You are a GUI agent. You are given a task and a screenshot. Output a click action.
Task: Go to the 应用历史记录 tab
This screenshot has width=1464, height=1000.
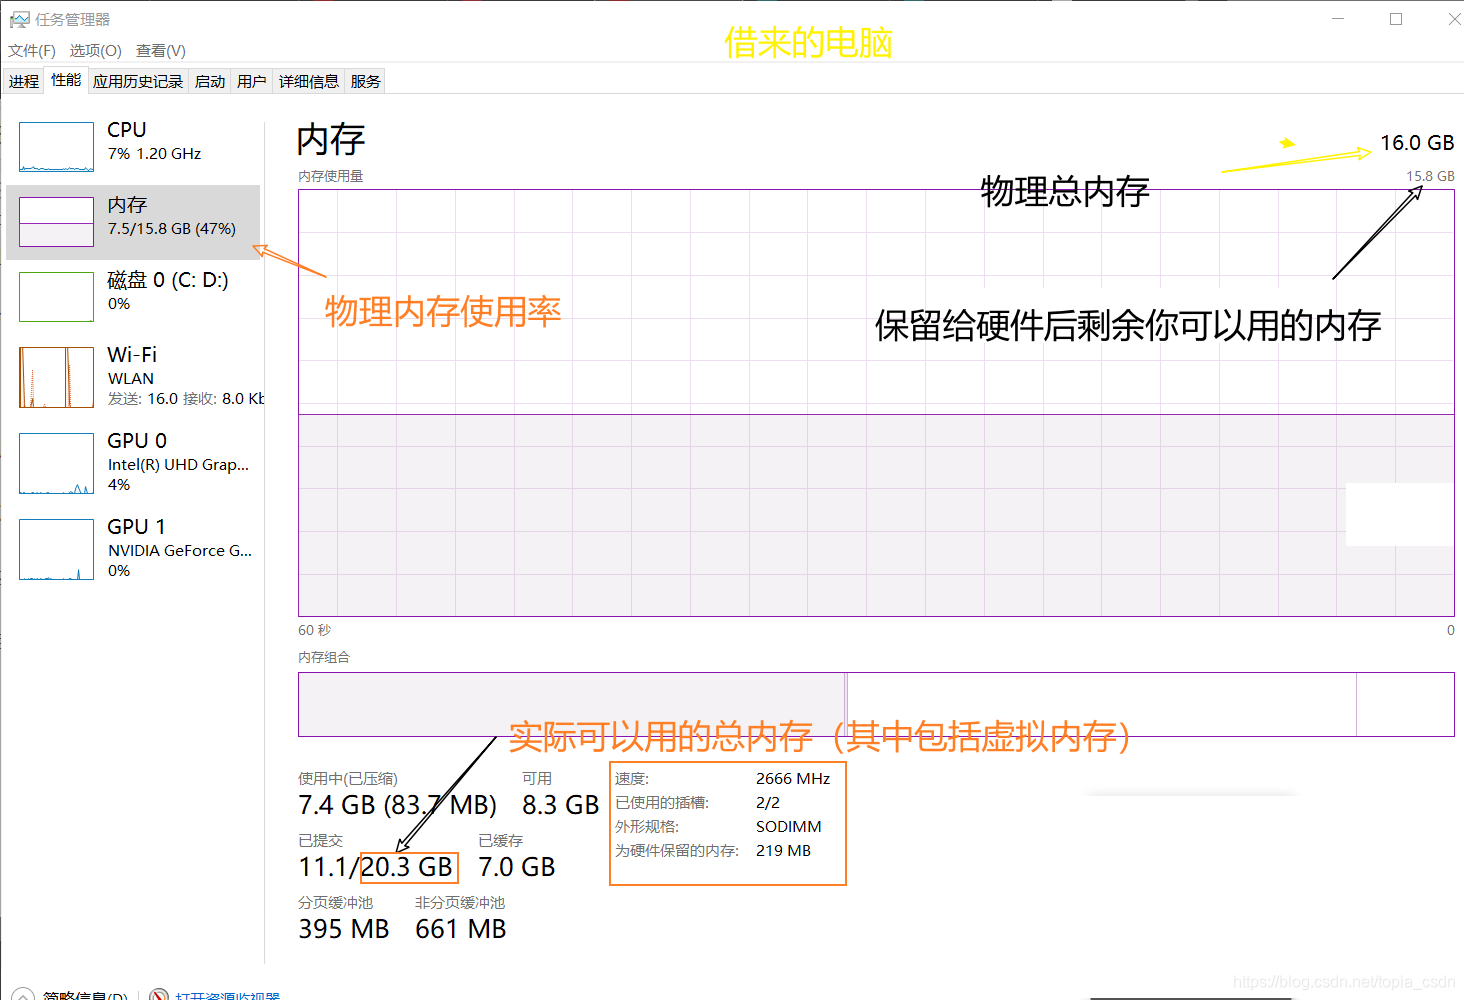pos(138,82)
